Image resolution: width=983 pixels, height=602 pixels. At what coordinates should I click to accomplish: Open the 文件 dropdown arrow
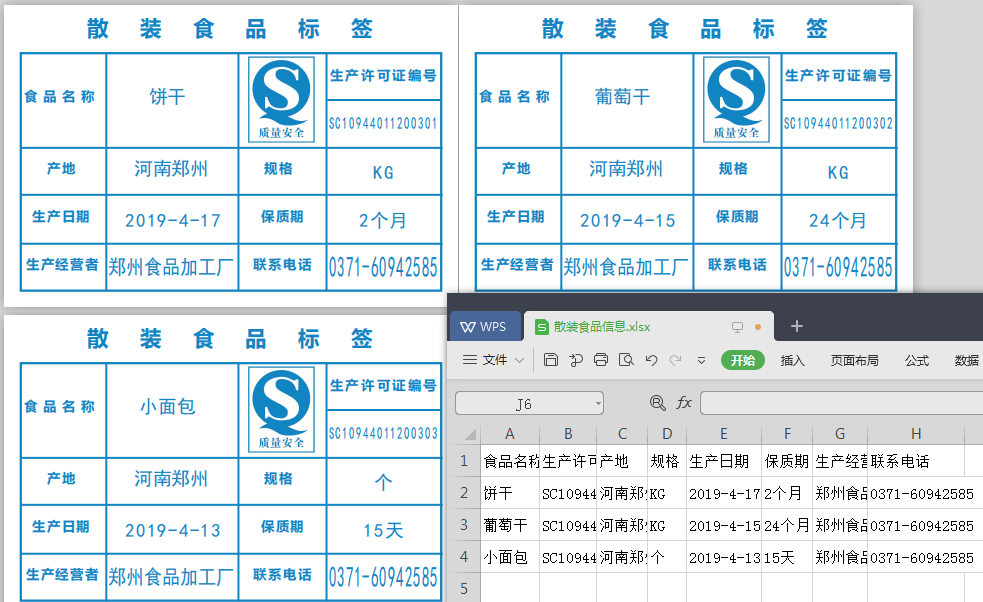pyautogui.click(x=521, y=361)
